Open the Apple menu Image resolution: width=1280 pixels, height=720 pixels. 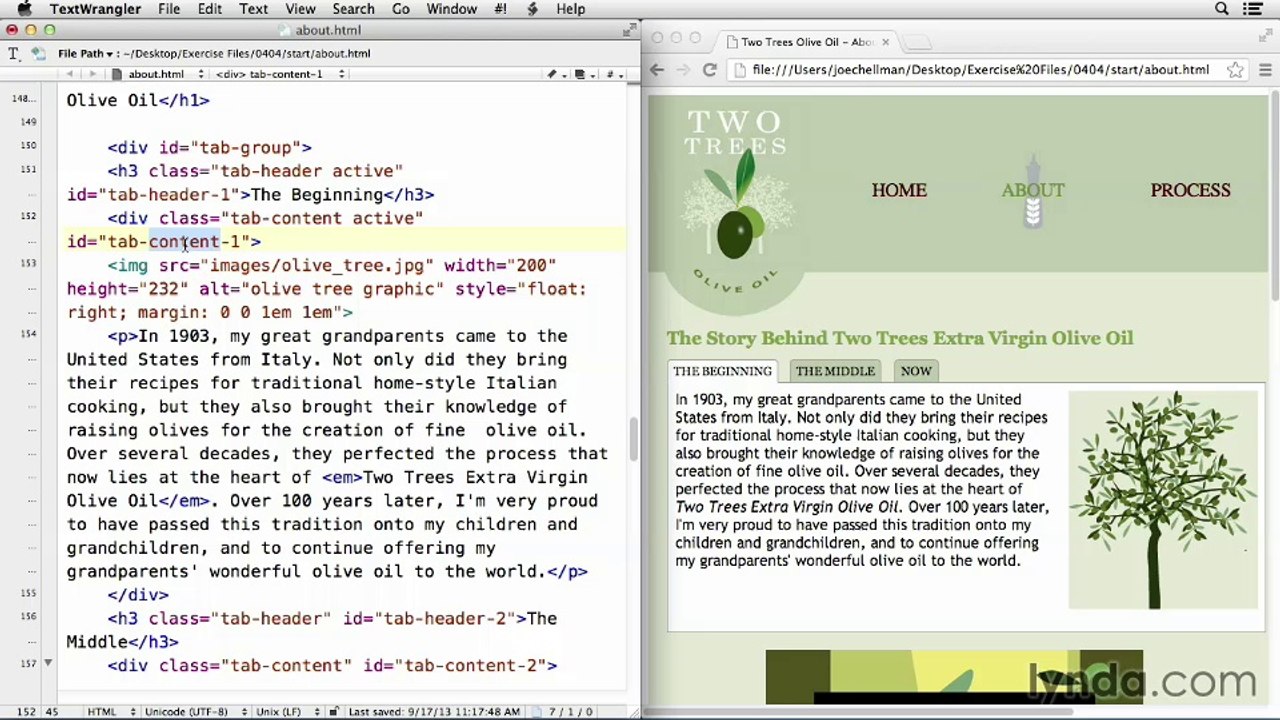[x=23, y=9]
